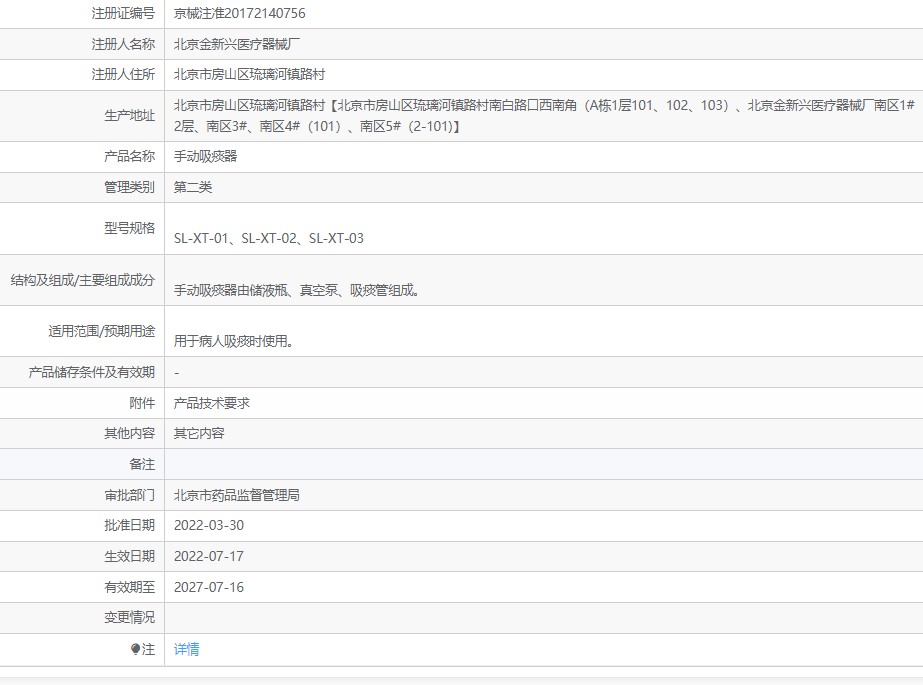Open the 详情 link in the 注 row
Viewport: 923px width, 685px height.
[x=187, y=649]
